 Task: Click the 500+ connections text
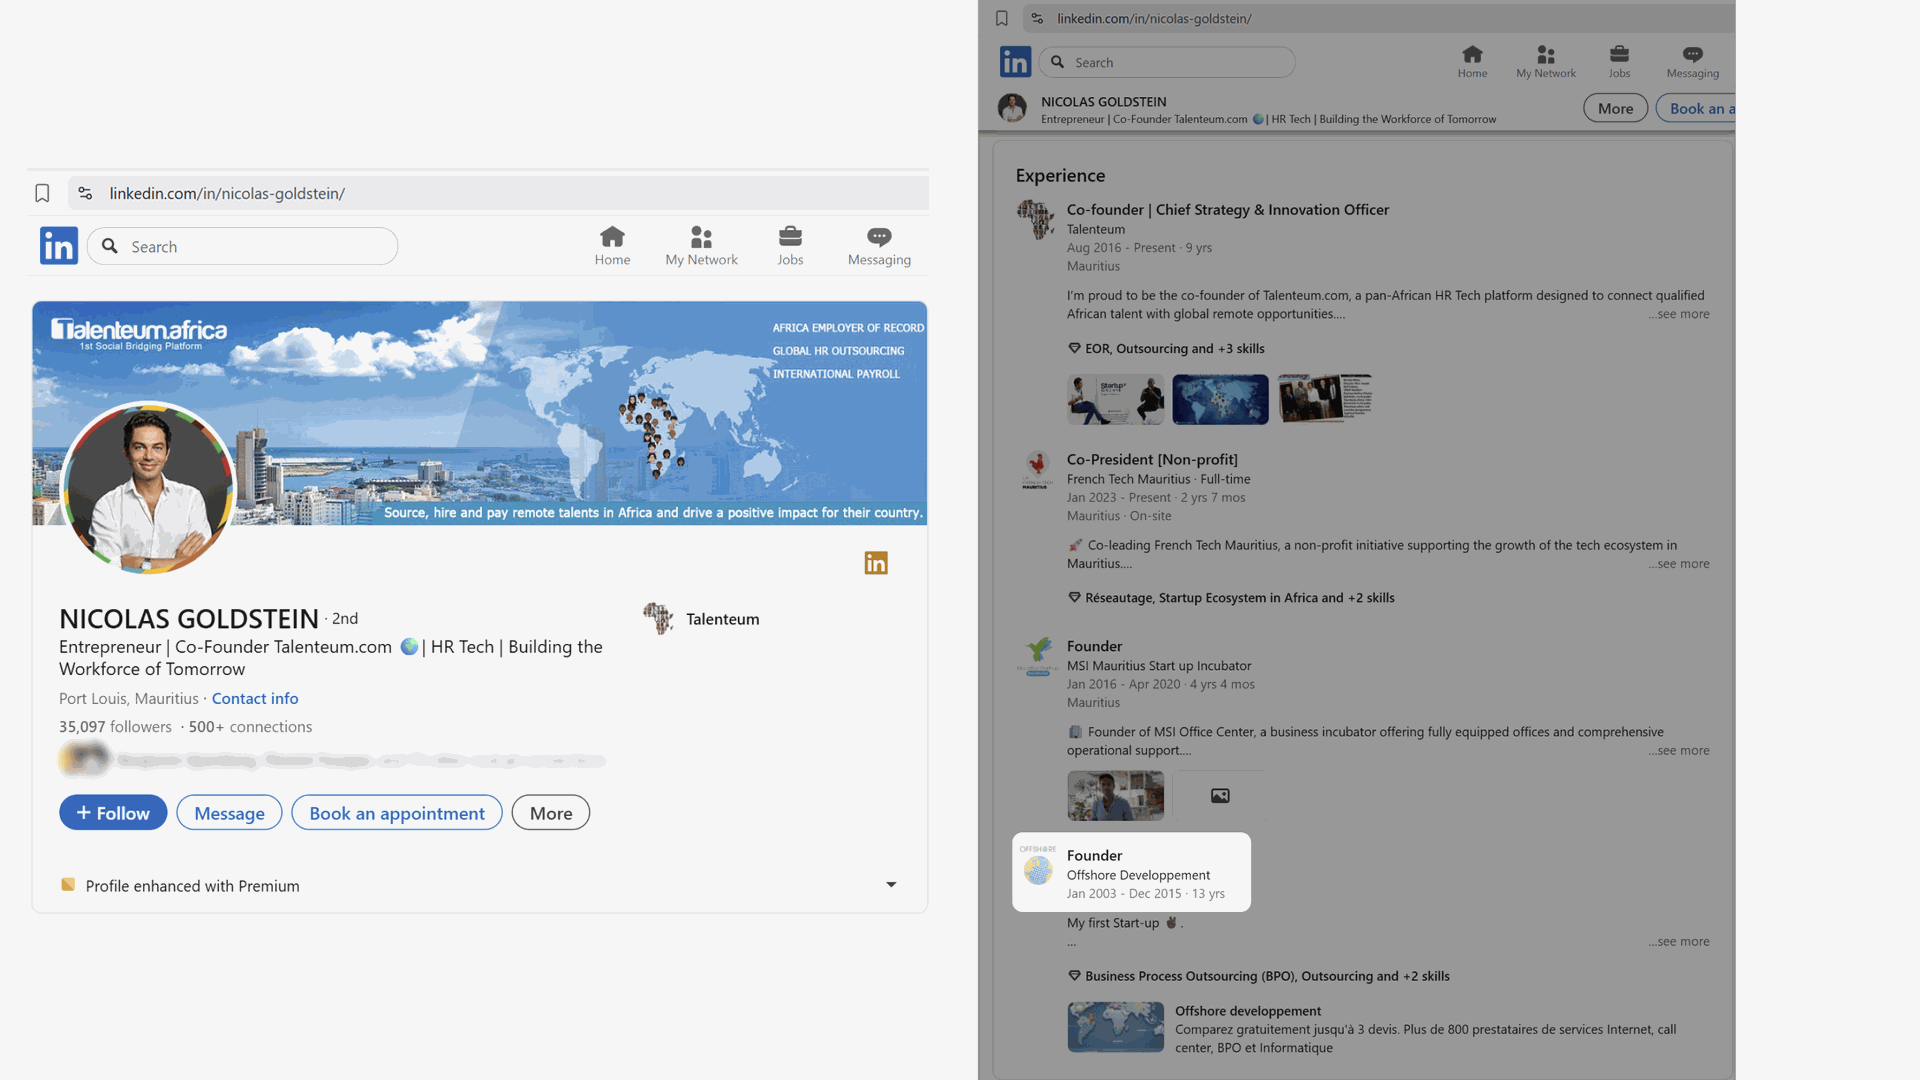250,727
